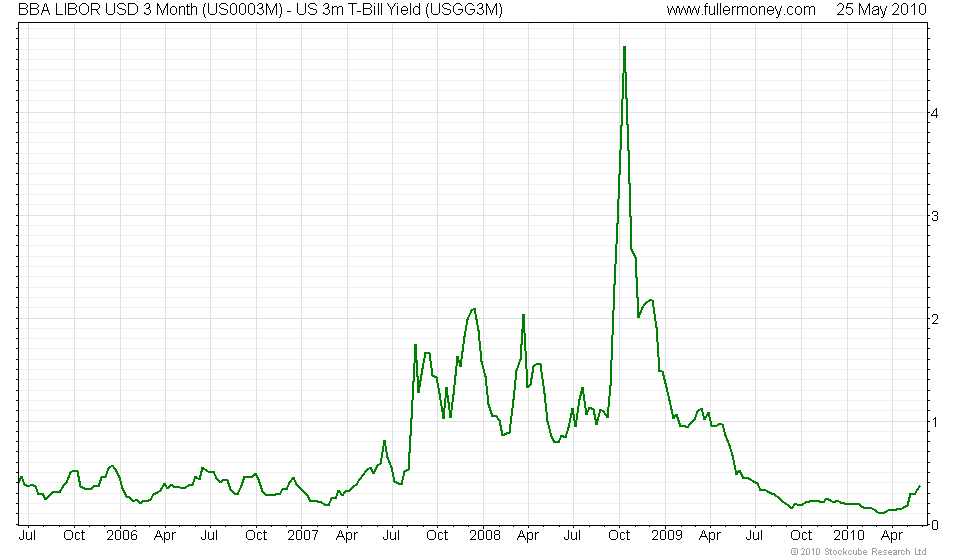
Task: Click the 'Oct' label right before 2009
Action: click(x=619, y=536)
